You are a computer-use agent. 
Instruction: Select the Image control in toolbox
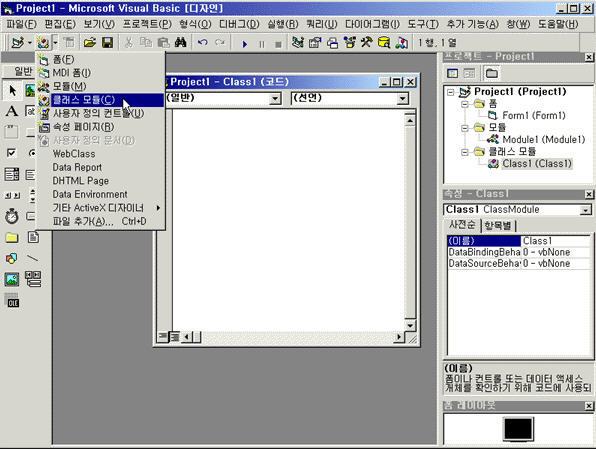click(x=11, y=279)
